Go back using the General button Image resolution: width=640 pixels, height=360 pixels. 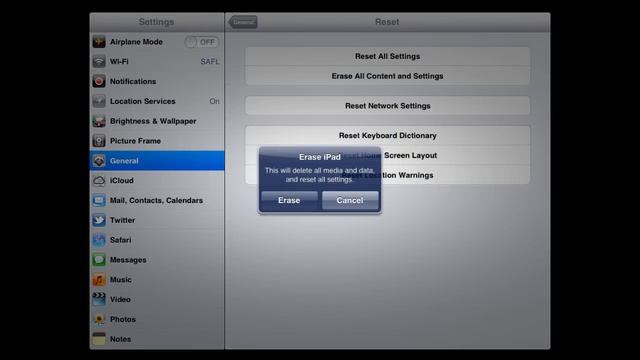pyautogui.click(x=243, y=22)
